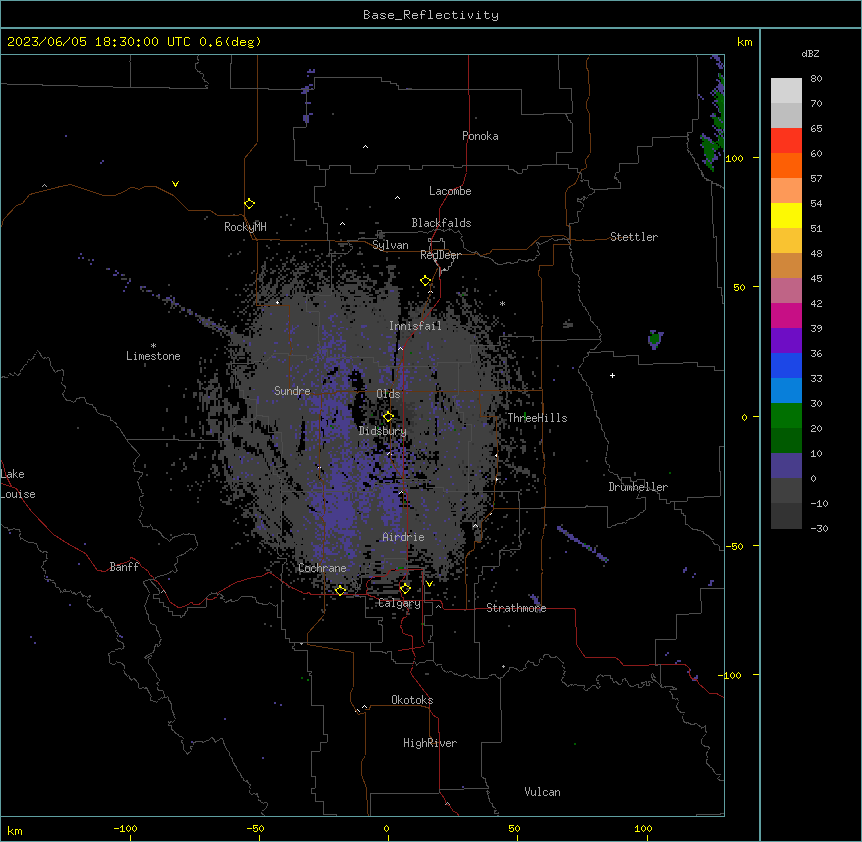Click the Limestone label
Viewport: 862px width, 842px height.
click(x=153, y=356)
